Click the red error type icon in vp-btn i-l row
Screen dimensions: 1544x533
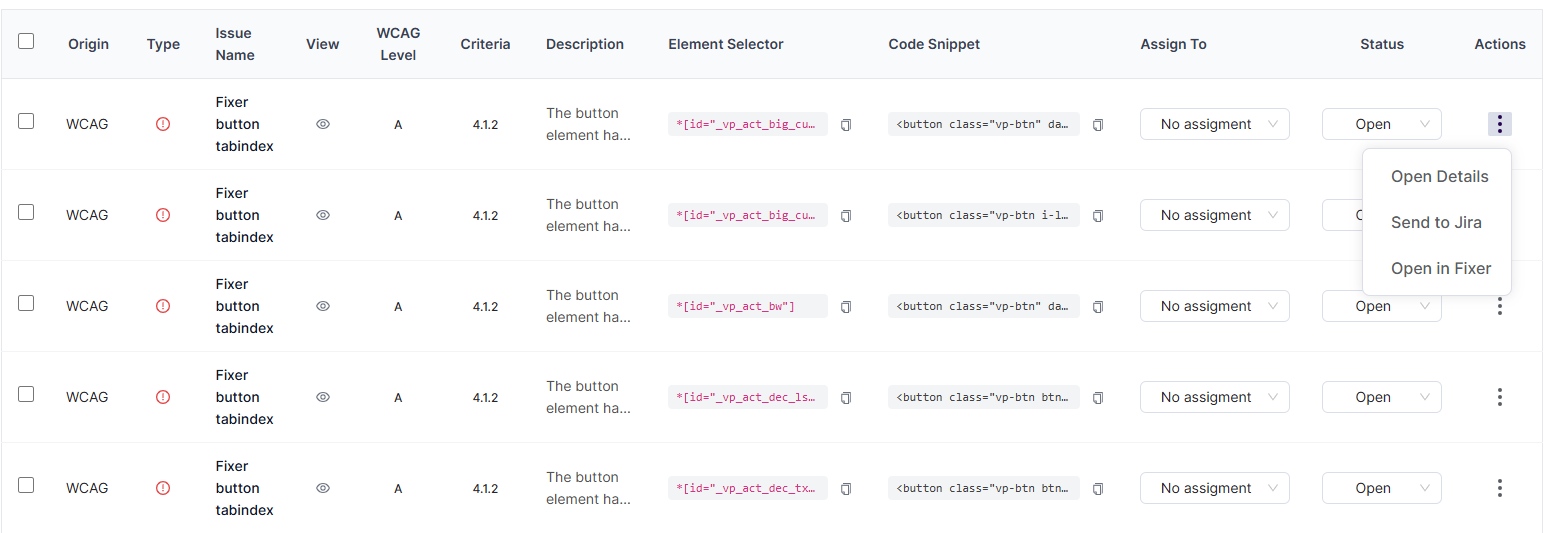point(163,215)
